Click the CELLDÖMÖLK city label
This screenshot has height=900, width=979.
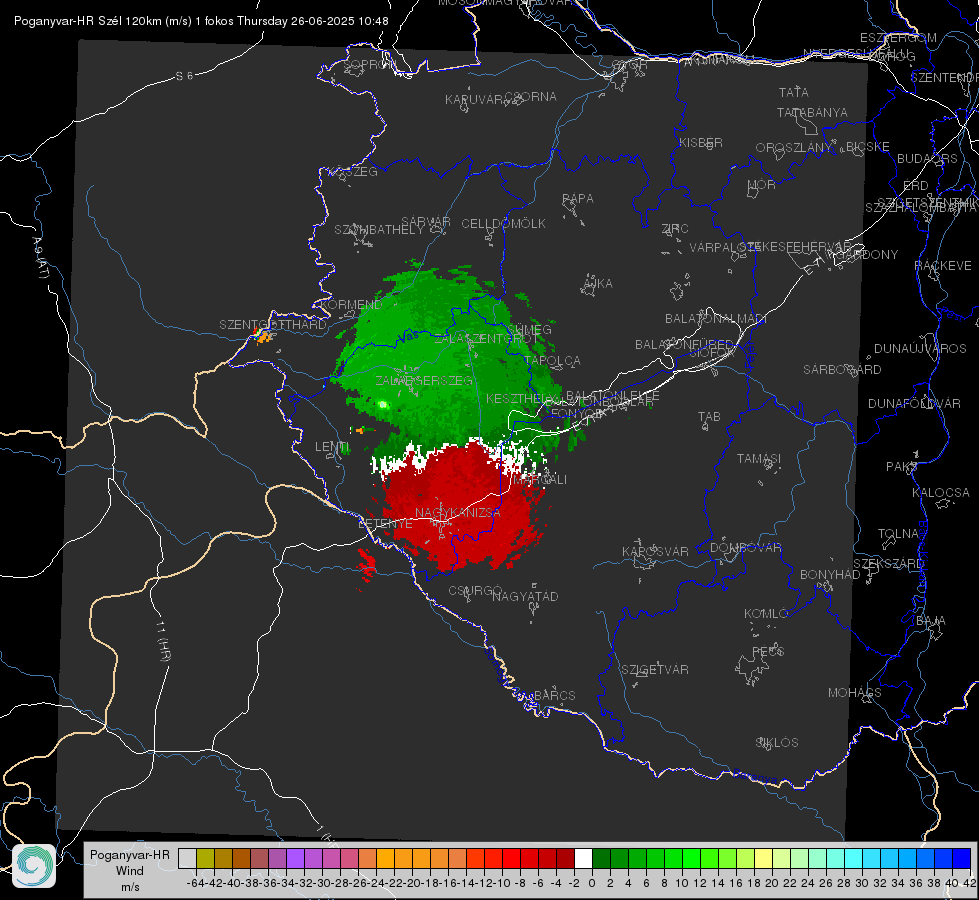pyautogui.click(x=503, y=224)
